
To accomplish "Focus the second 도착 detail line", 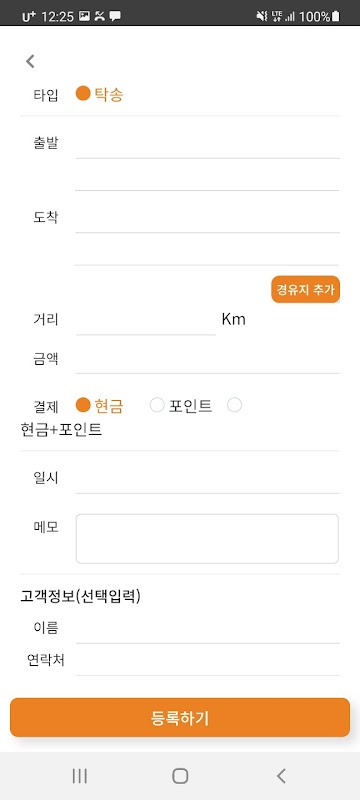I will point(208,252).
